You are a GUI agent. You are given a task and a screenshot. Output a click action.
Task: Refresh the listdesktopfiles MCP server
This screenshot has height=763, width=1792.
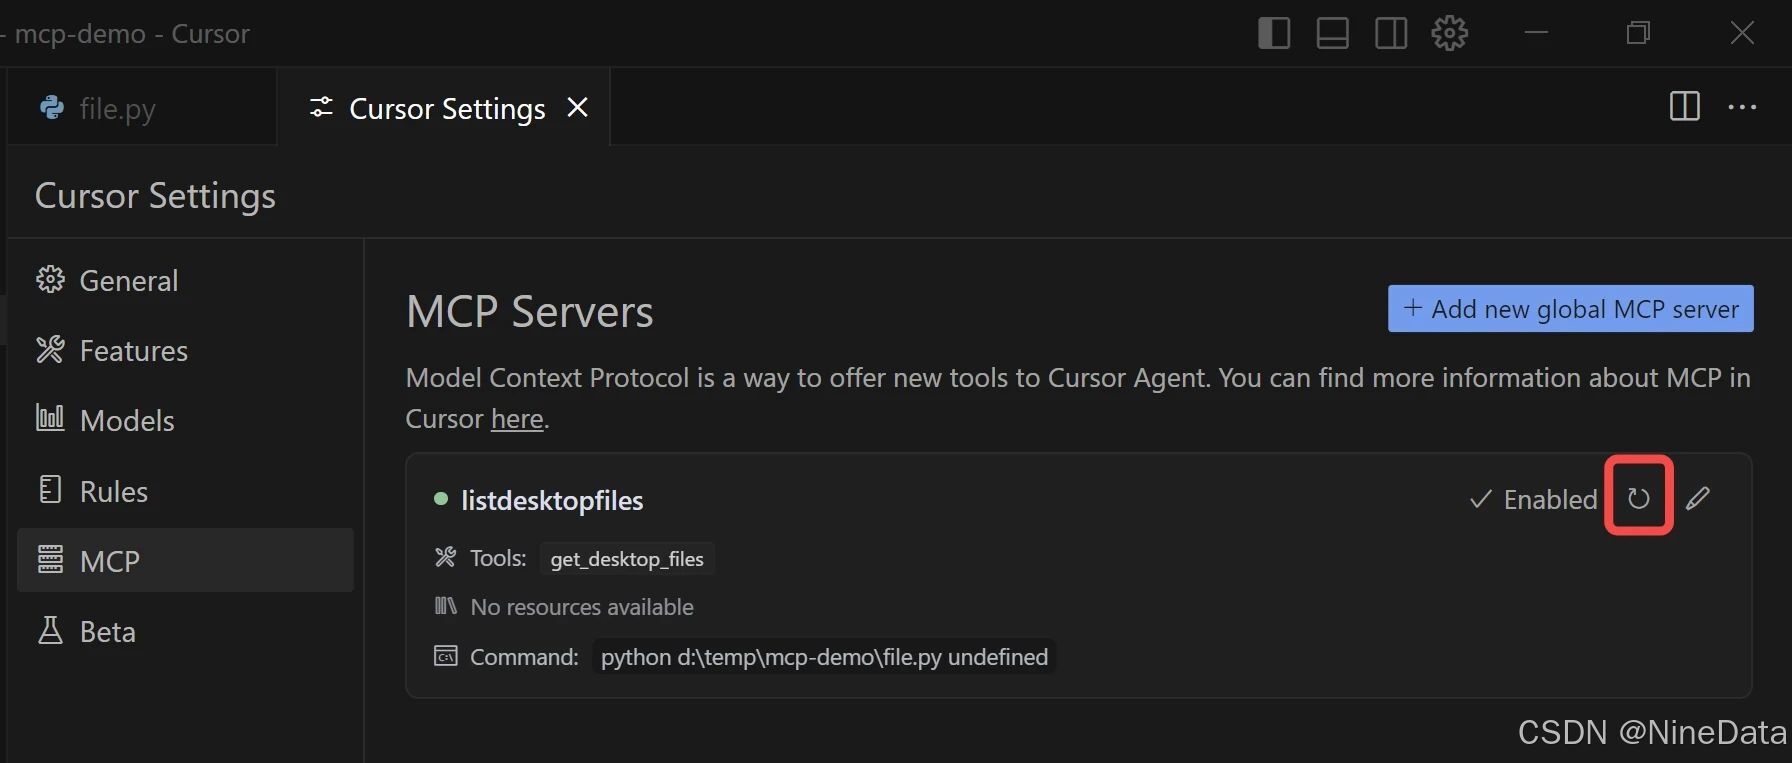pyautogui.click(x=1638, y=498)
